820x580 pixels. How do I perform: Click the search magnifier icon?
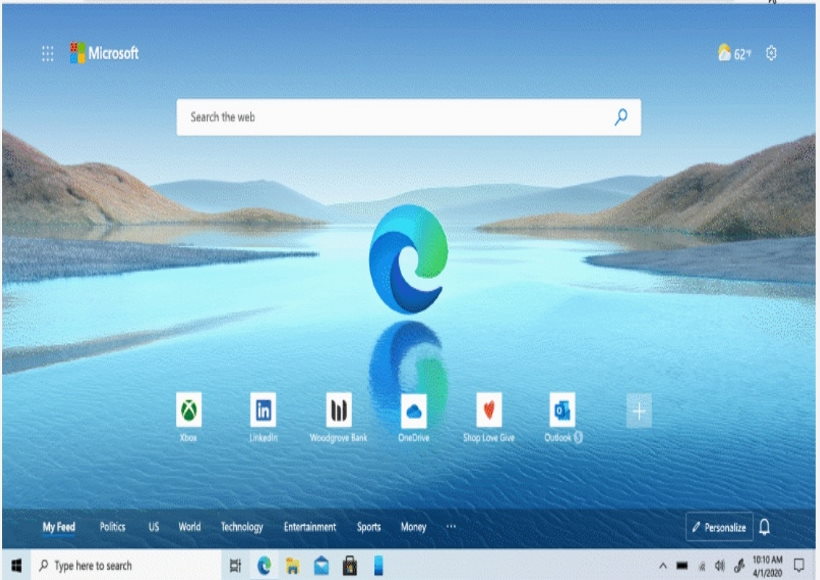coord(621,117)
